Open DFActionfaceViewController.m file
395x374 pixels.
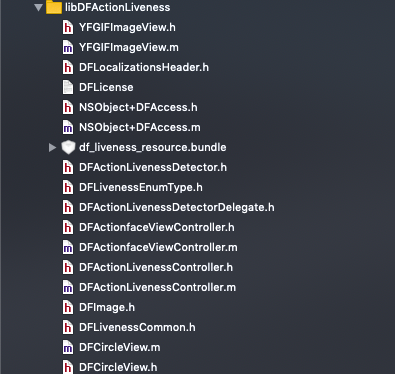(158, 247)
